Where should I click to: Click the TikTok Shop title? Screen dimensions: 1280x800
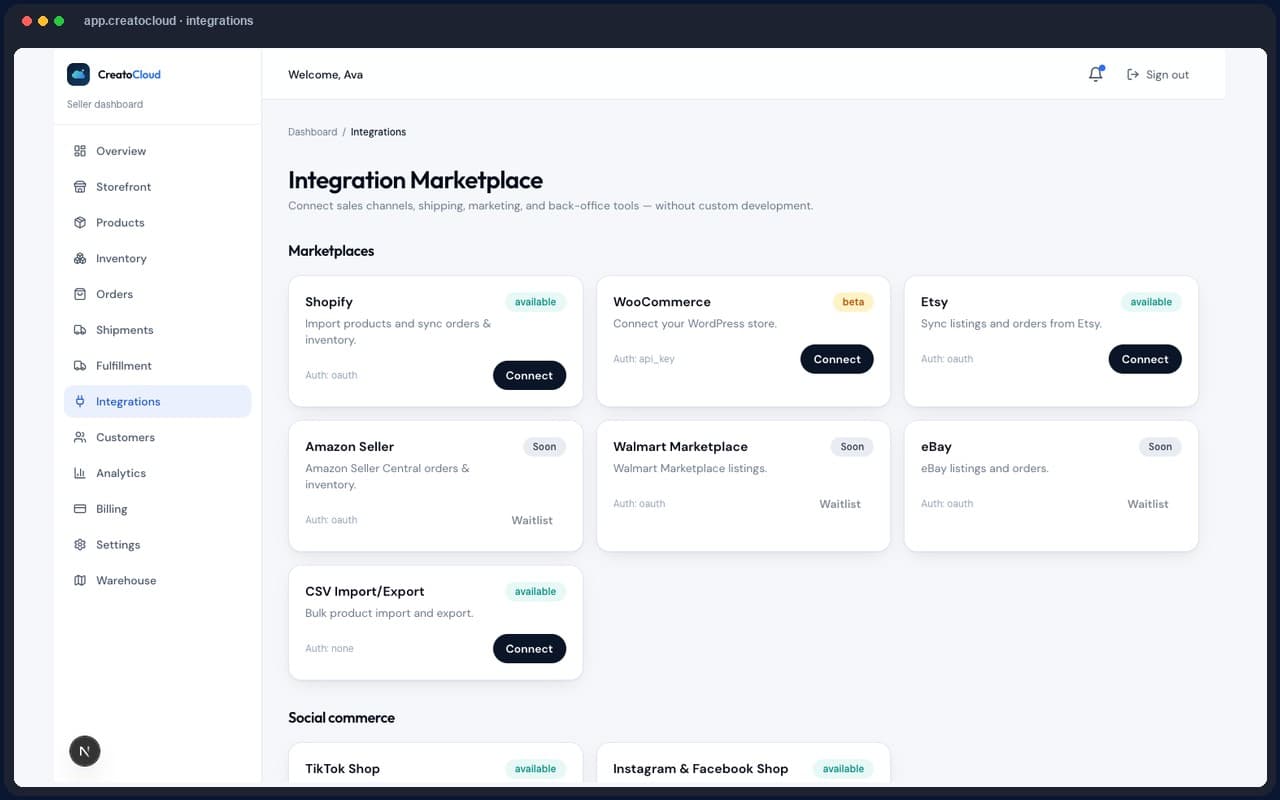point(342,769)
